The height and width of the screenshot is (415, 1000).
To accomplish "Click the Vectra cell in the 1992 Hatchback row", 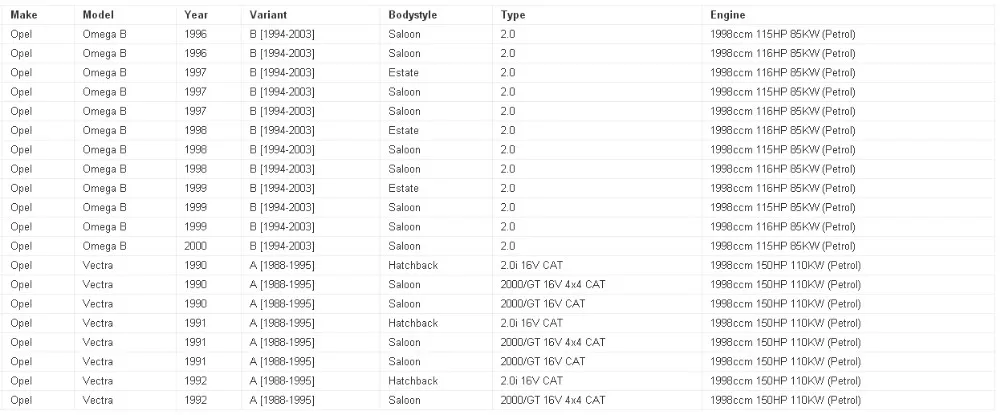I will pyautogui.click(x=98, y=381).
